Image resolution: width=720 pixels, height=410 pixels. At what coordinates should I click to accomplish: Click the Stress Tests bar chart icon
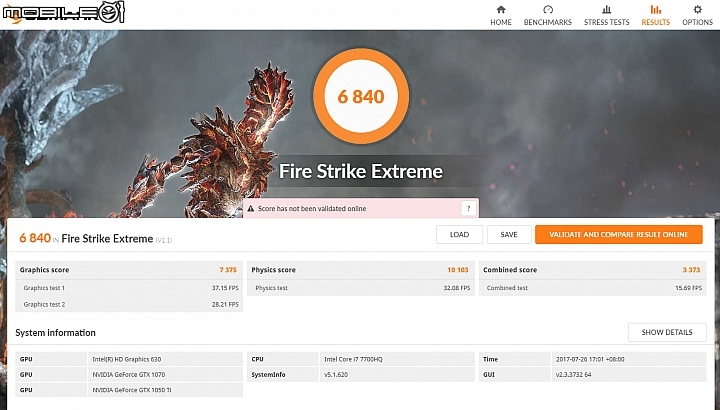pos(607,10)
